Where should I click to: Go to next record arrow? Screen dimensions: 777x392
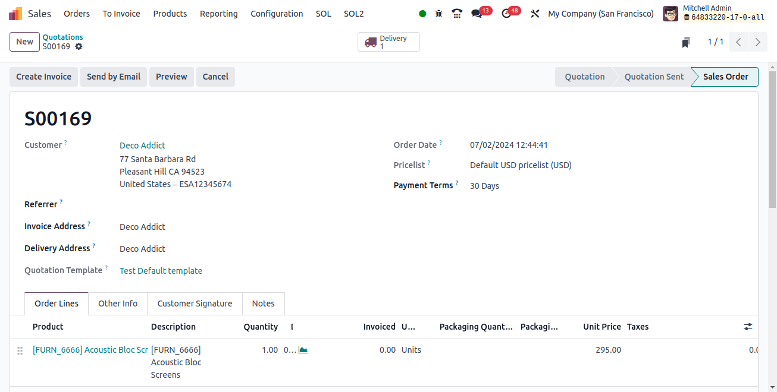coord(757,42)
